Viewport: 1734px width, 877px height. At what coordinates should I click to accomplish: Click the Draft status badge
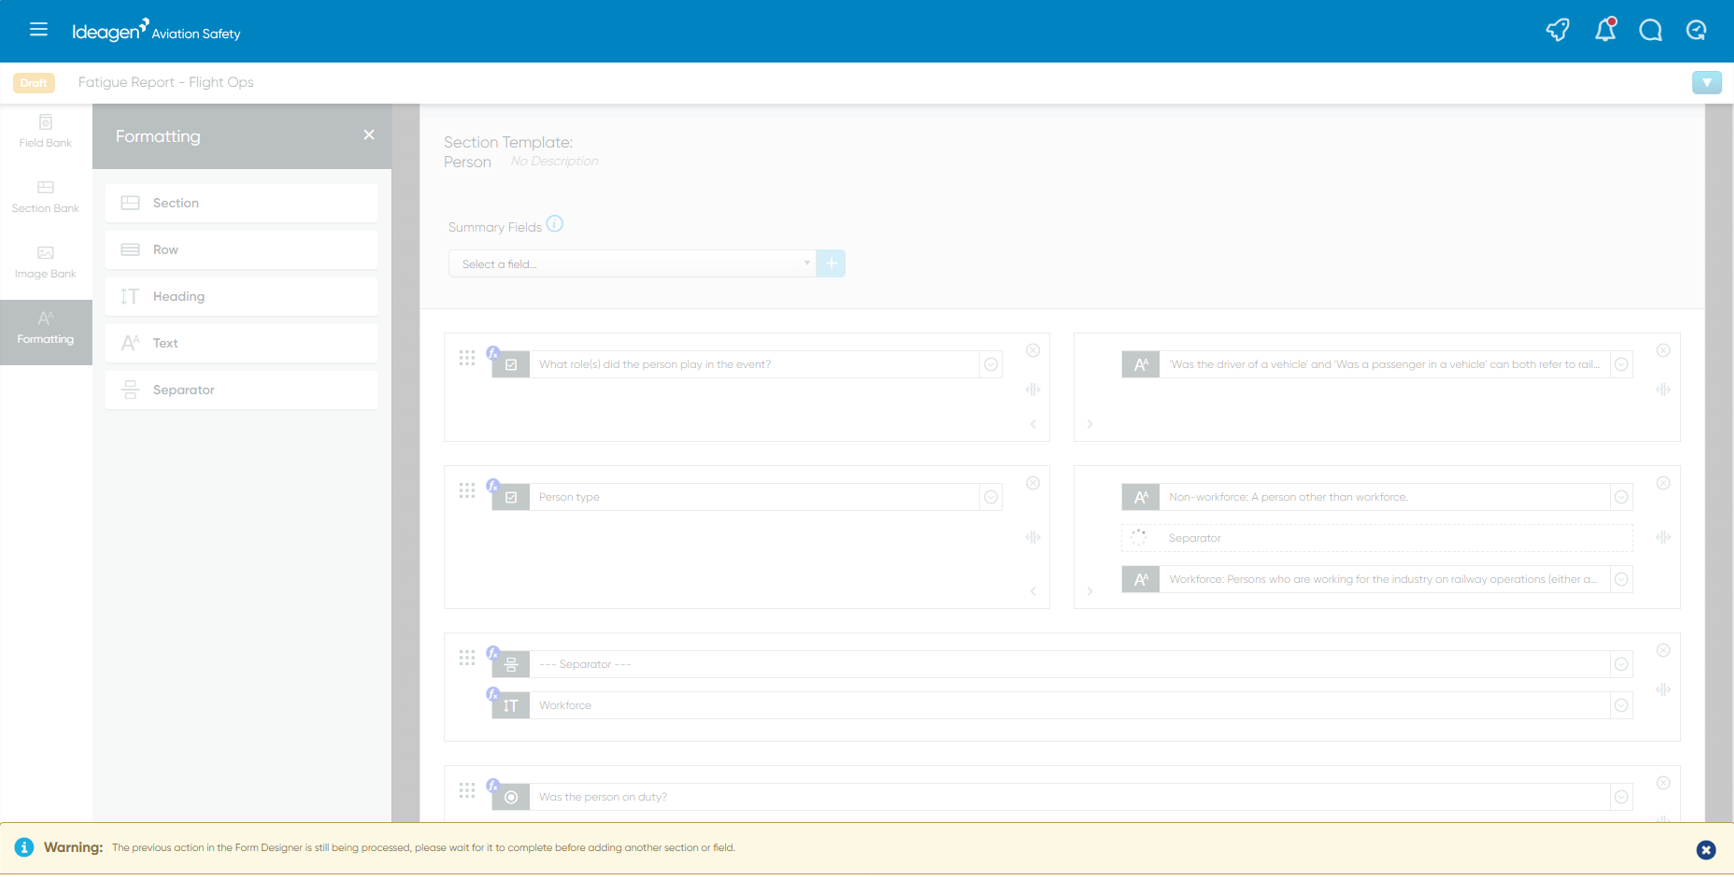[34, 83]
